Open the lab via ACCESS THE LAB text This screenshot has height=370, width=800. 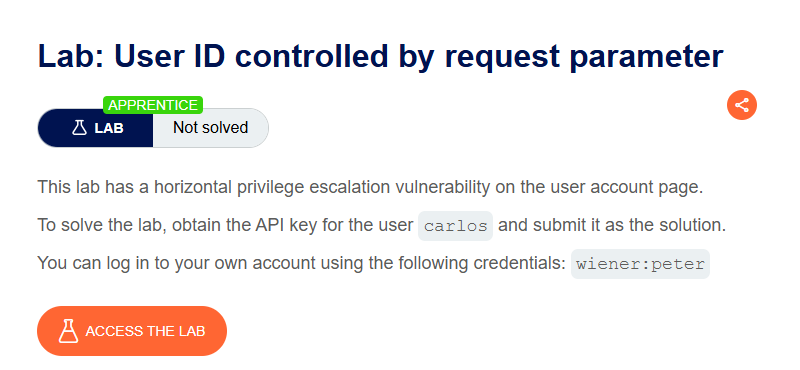click(x=145, y=331)
